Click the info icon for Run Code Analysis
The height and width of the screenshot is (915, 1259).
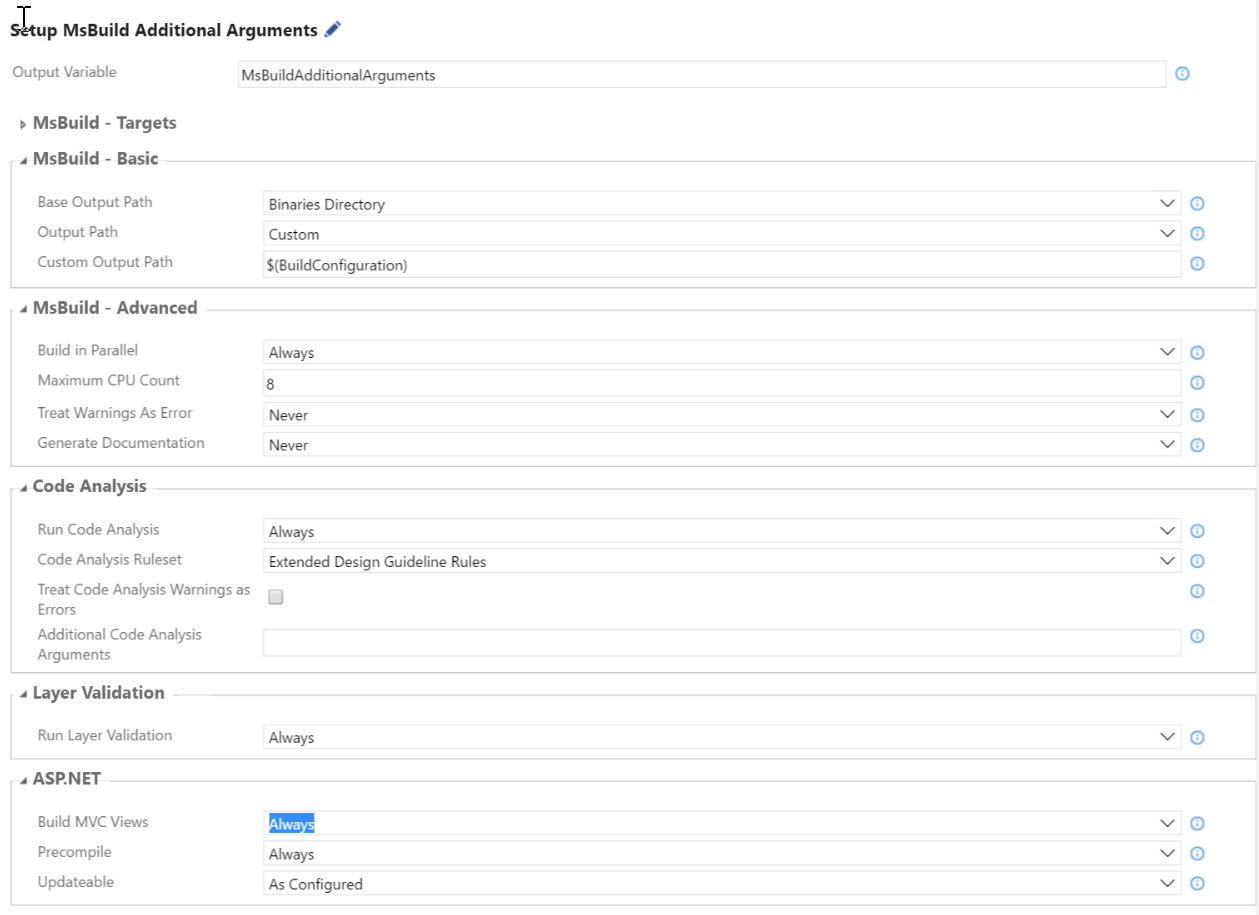[x=1196, y=530]
